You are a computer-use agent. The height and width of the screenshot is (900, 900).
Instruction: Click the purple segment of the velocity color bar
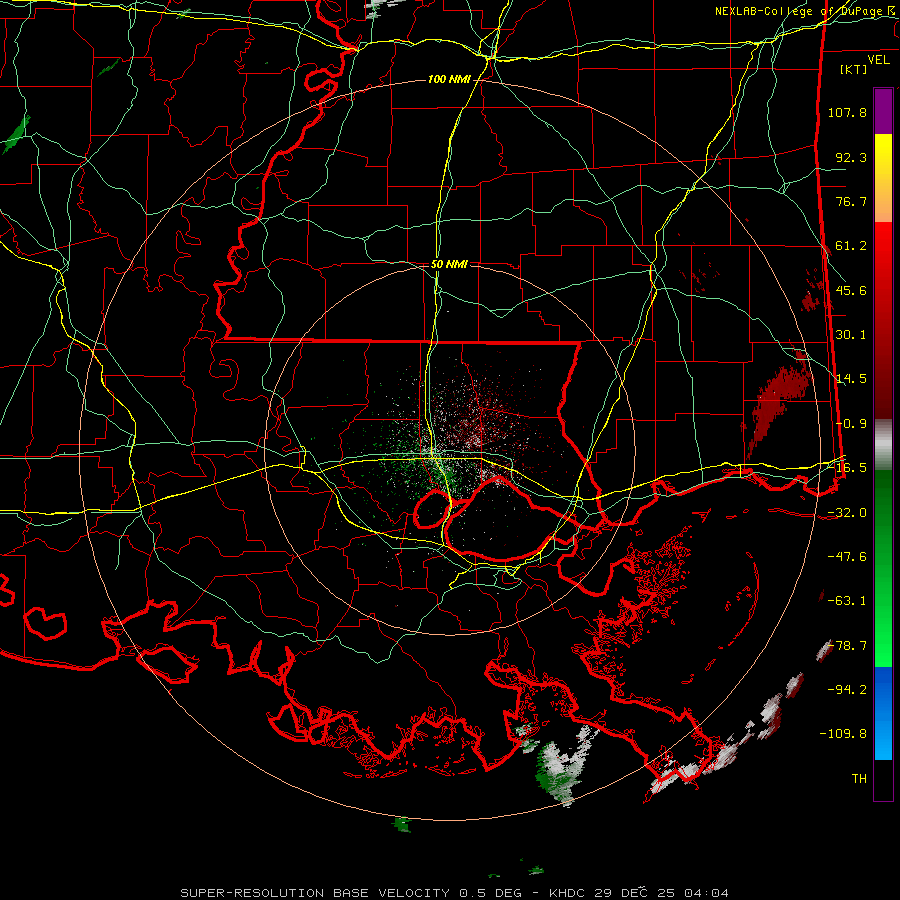pyautogui.click(x=883, y=112)
